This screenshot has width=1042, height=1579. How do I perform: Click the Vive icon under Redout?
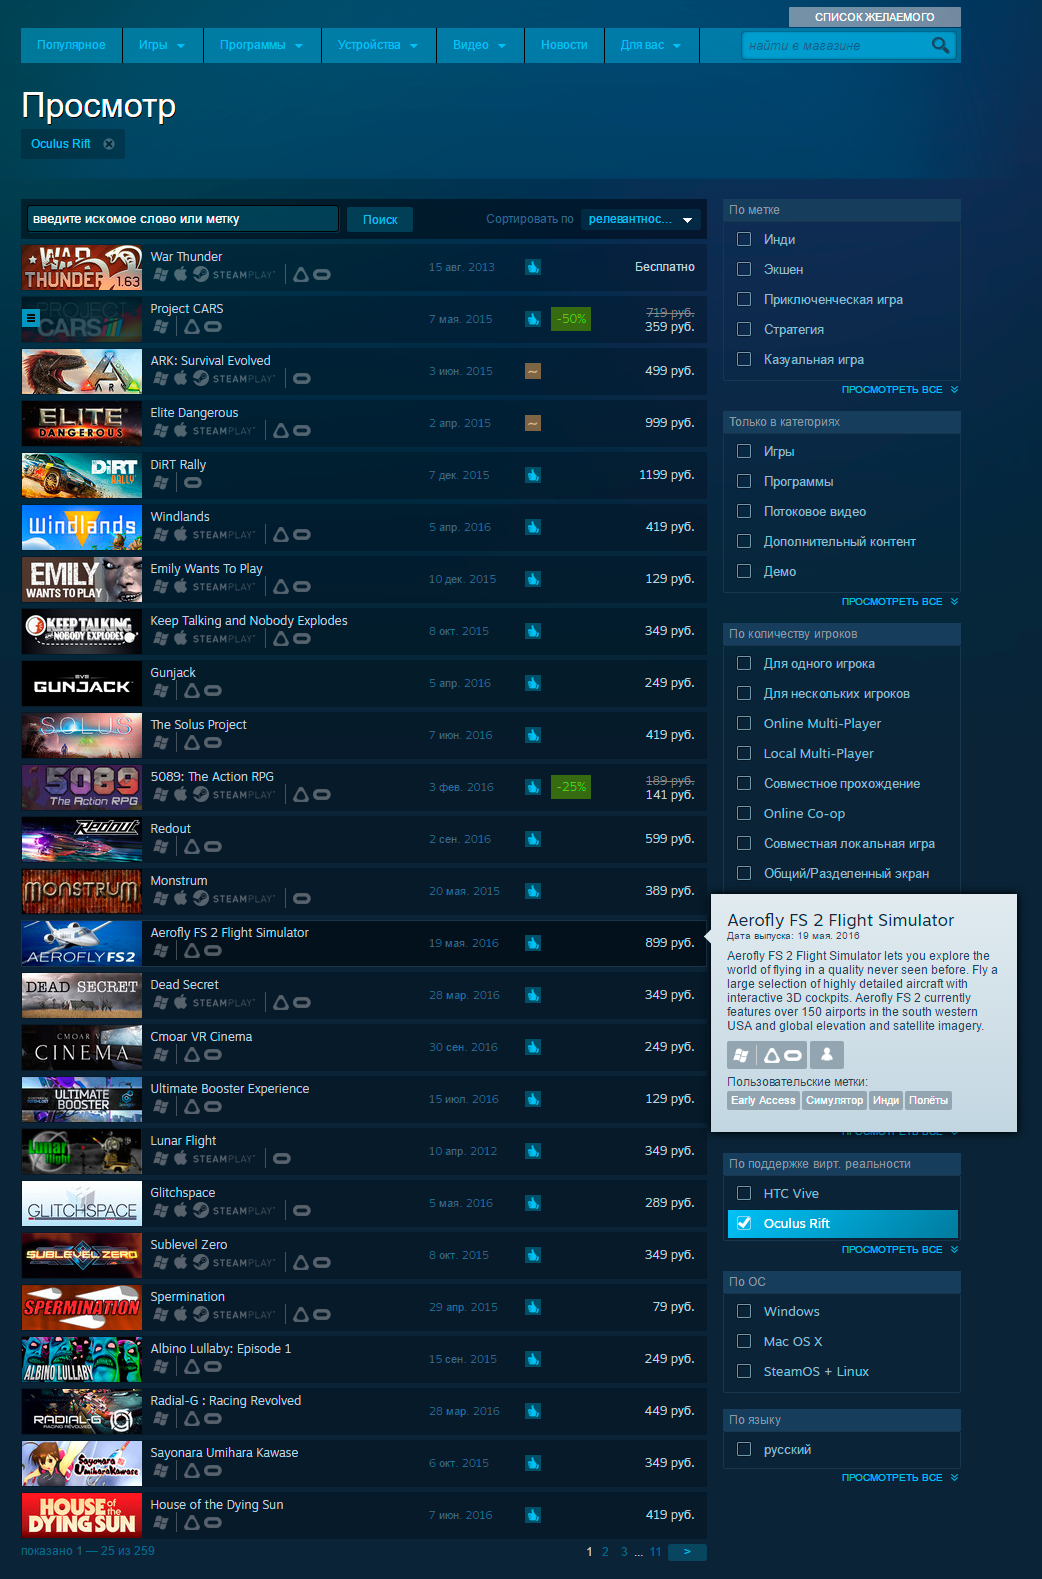192,846
